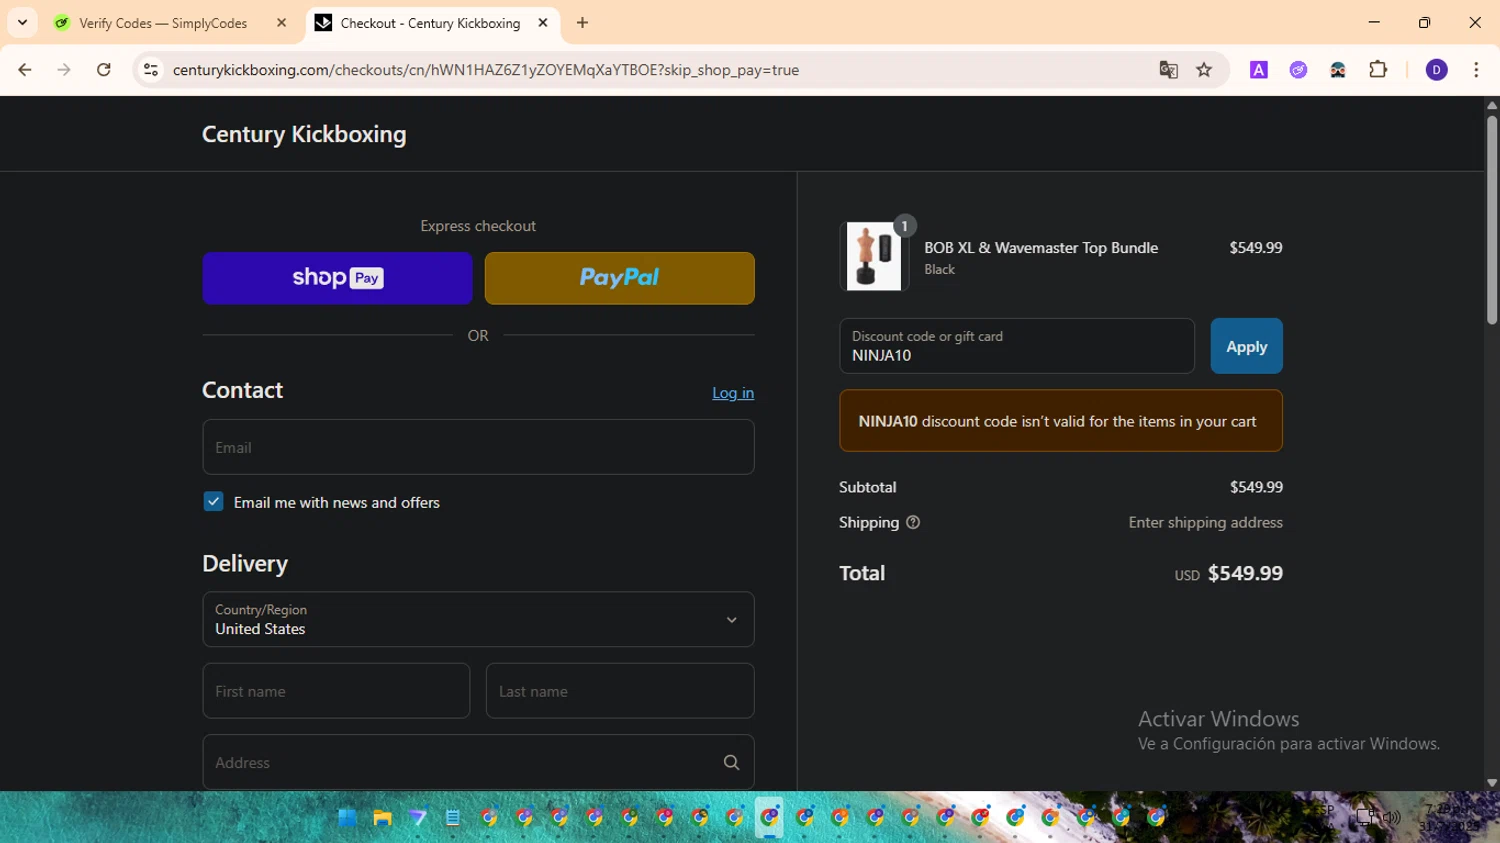Open the round purple extension icon
The image size is (1500, 843).
pos(1298,70)
